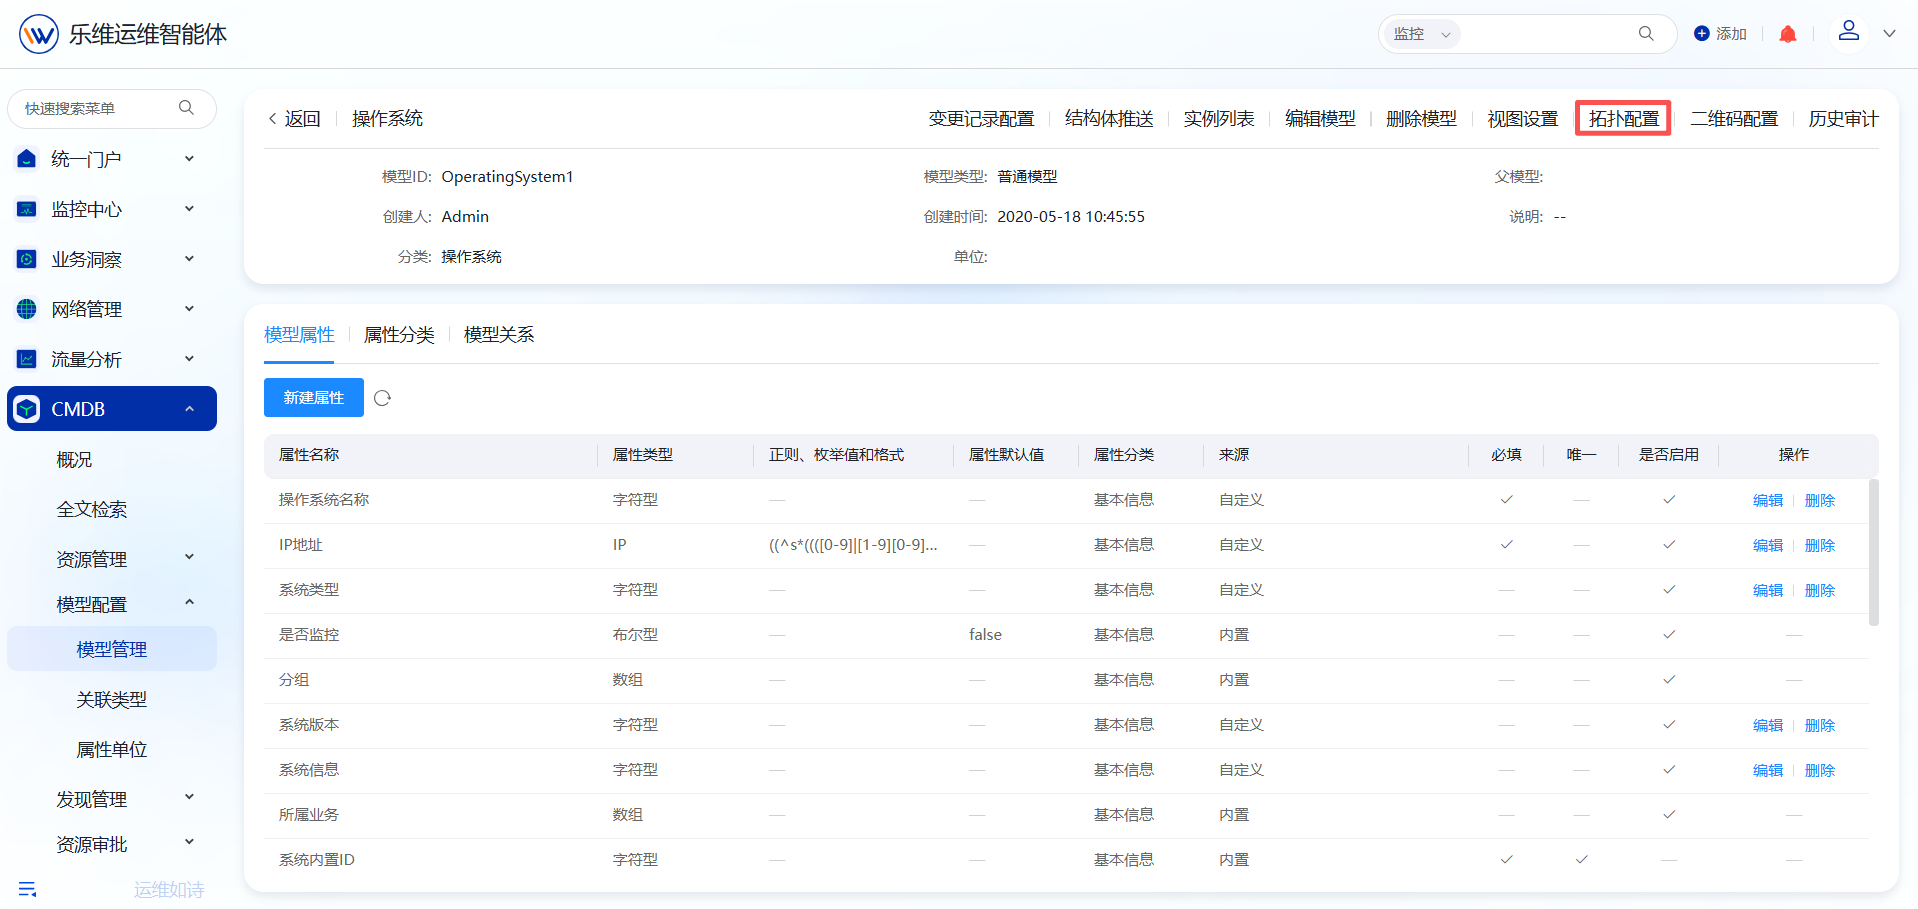The width and height of the screenshot is (1918, 909).
Task: Switch to the 模型关系 tab
Action: 499,335
